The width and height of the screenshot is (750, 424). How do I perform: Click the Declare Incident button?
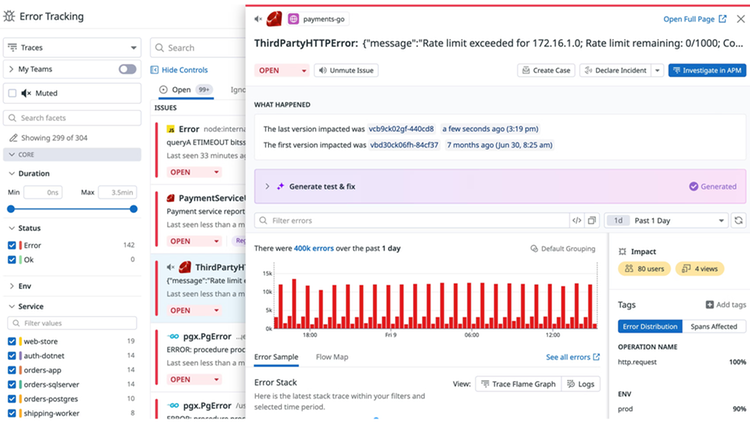tap(616, 70)
